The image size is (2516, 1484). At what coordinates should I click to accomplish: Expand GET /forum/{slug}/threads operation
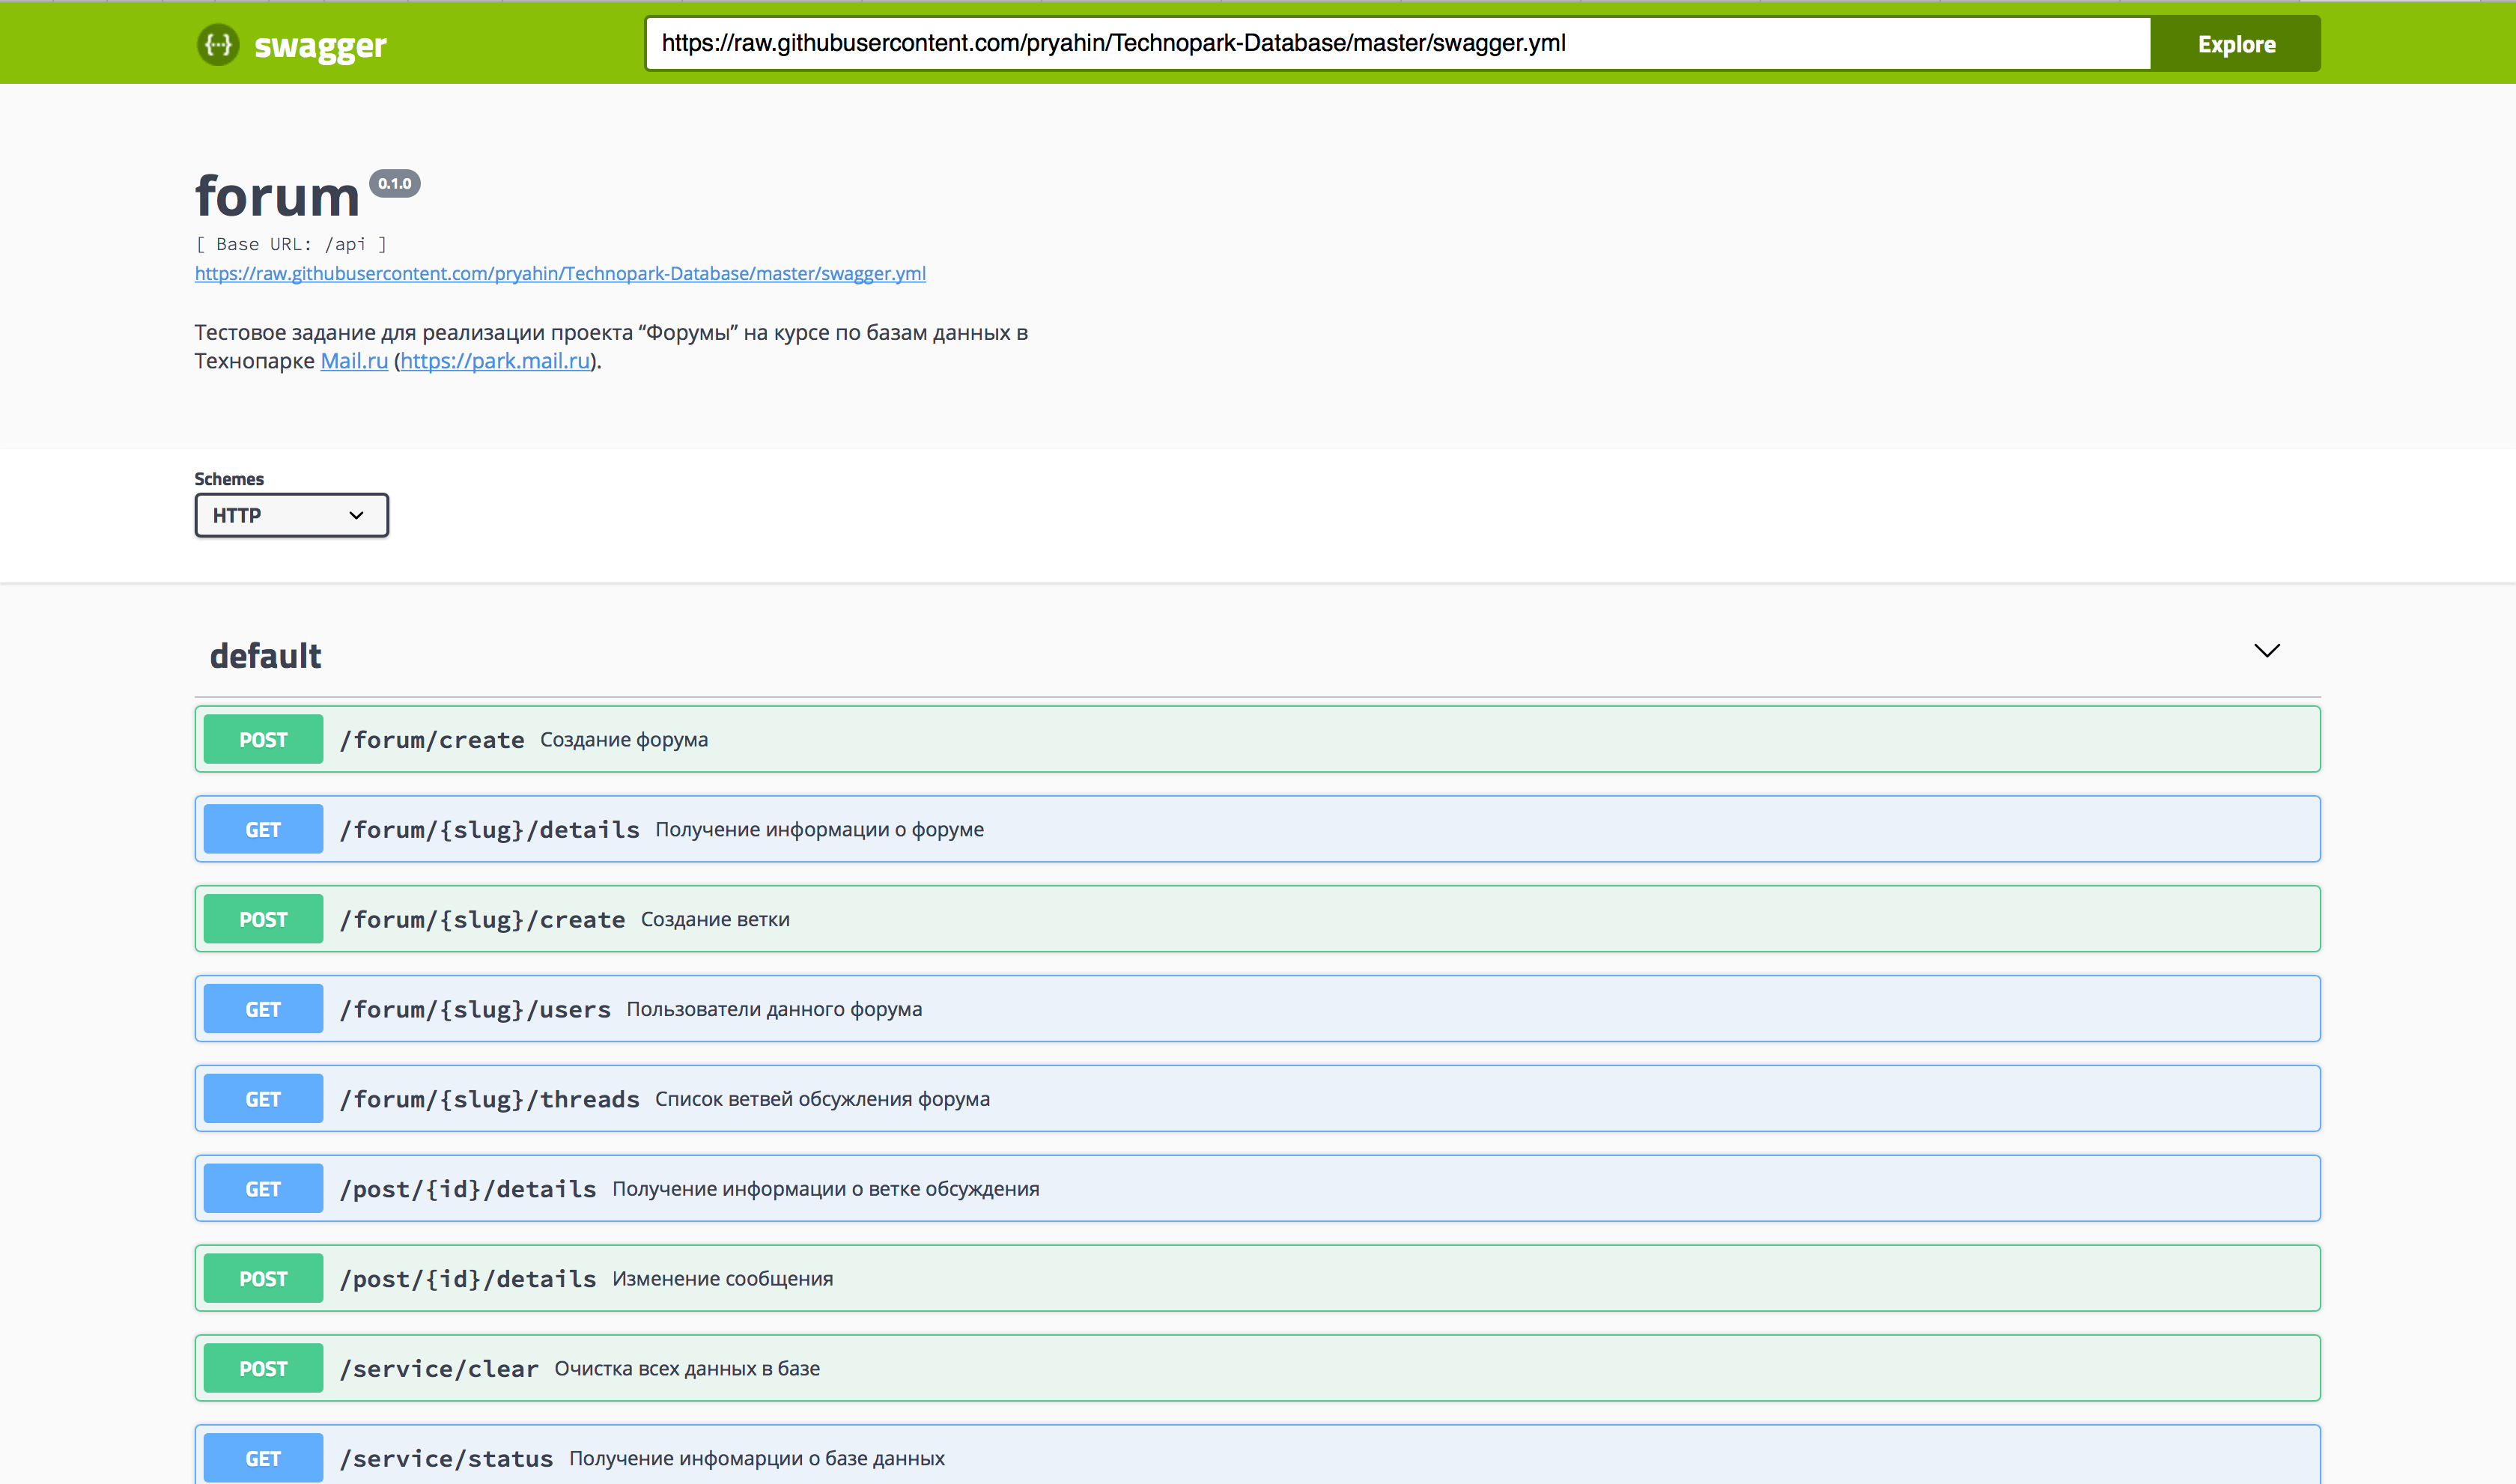pos(1257,1099)
